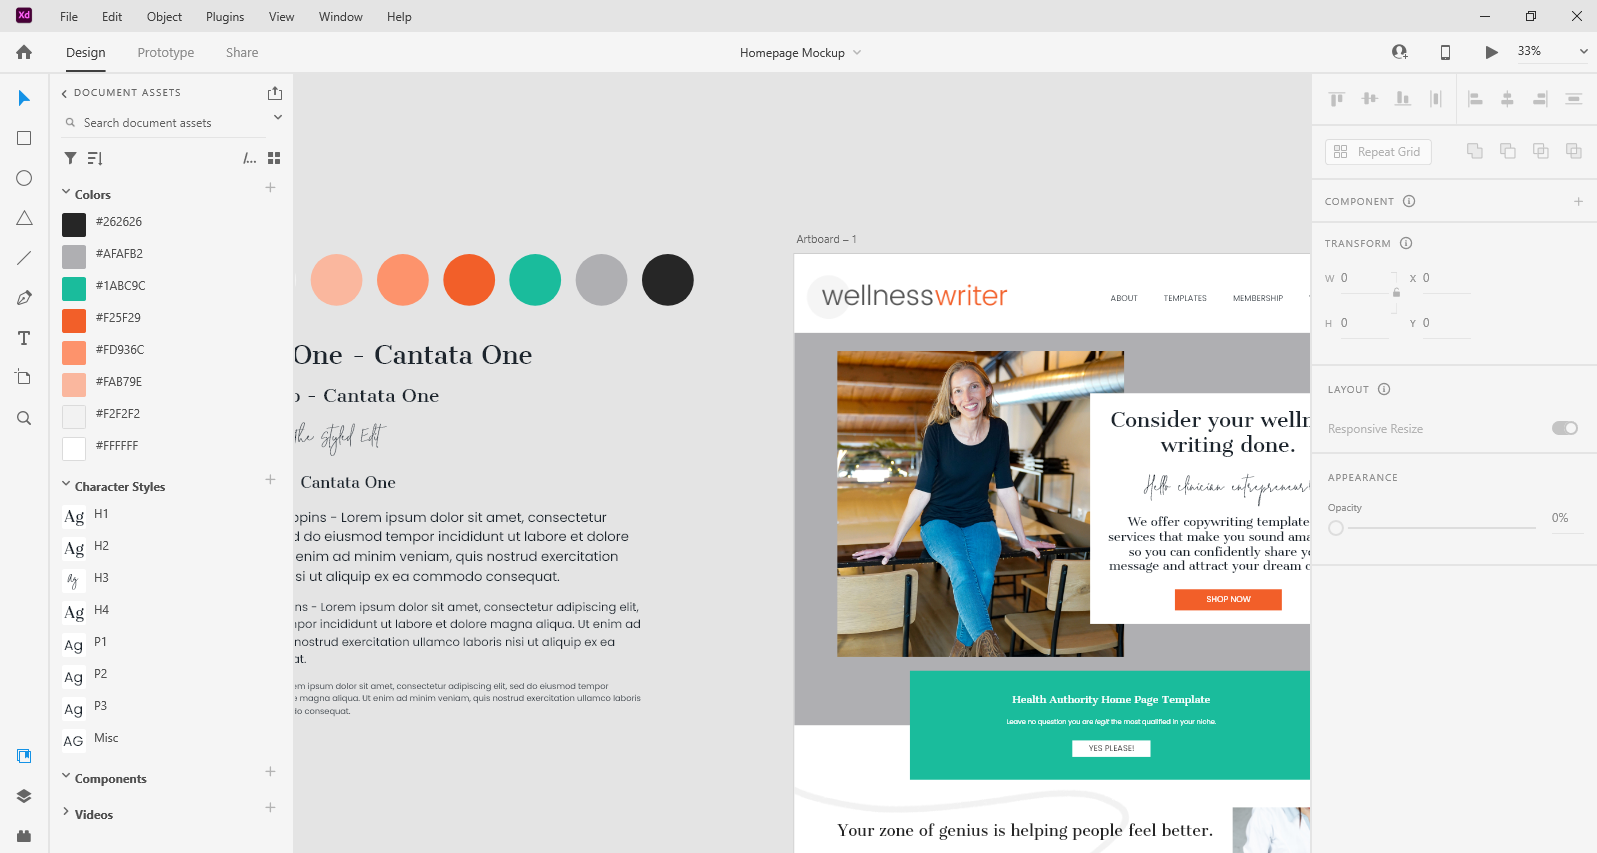Image resolution: width=1597 pixels, height=853 pixels.
Task: Expand the Videos section
Action: 66,812
